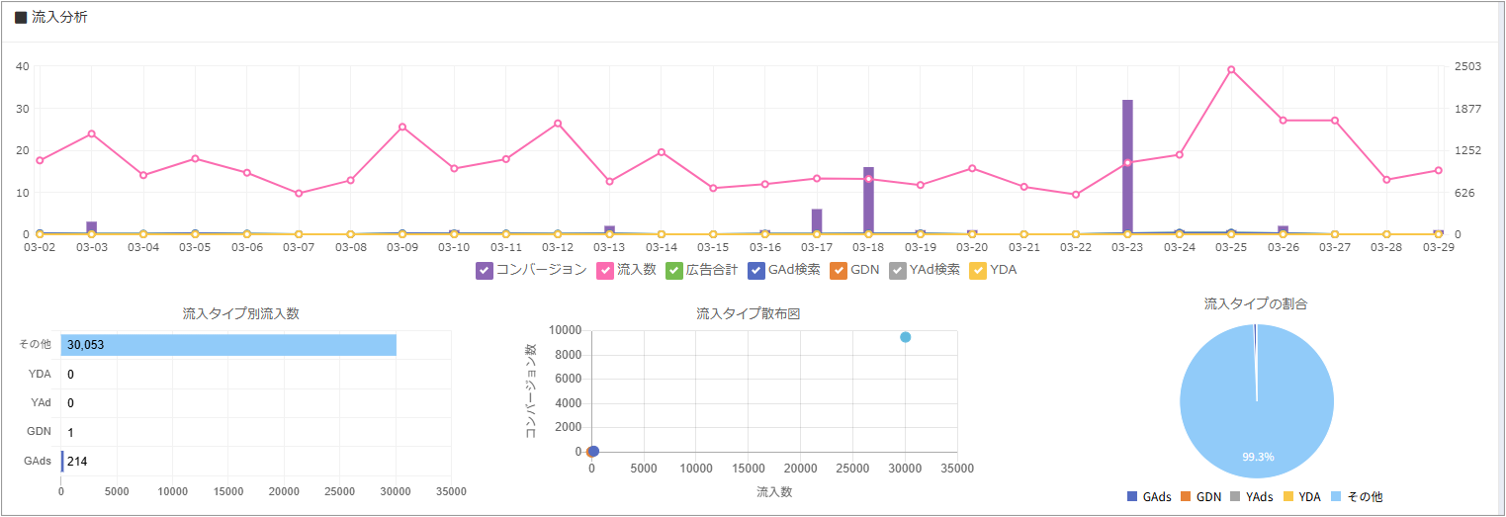Click the 03-25 peak point on line
This screenshot has height=517, width=1506.
[x=1231, y=70]
